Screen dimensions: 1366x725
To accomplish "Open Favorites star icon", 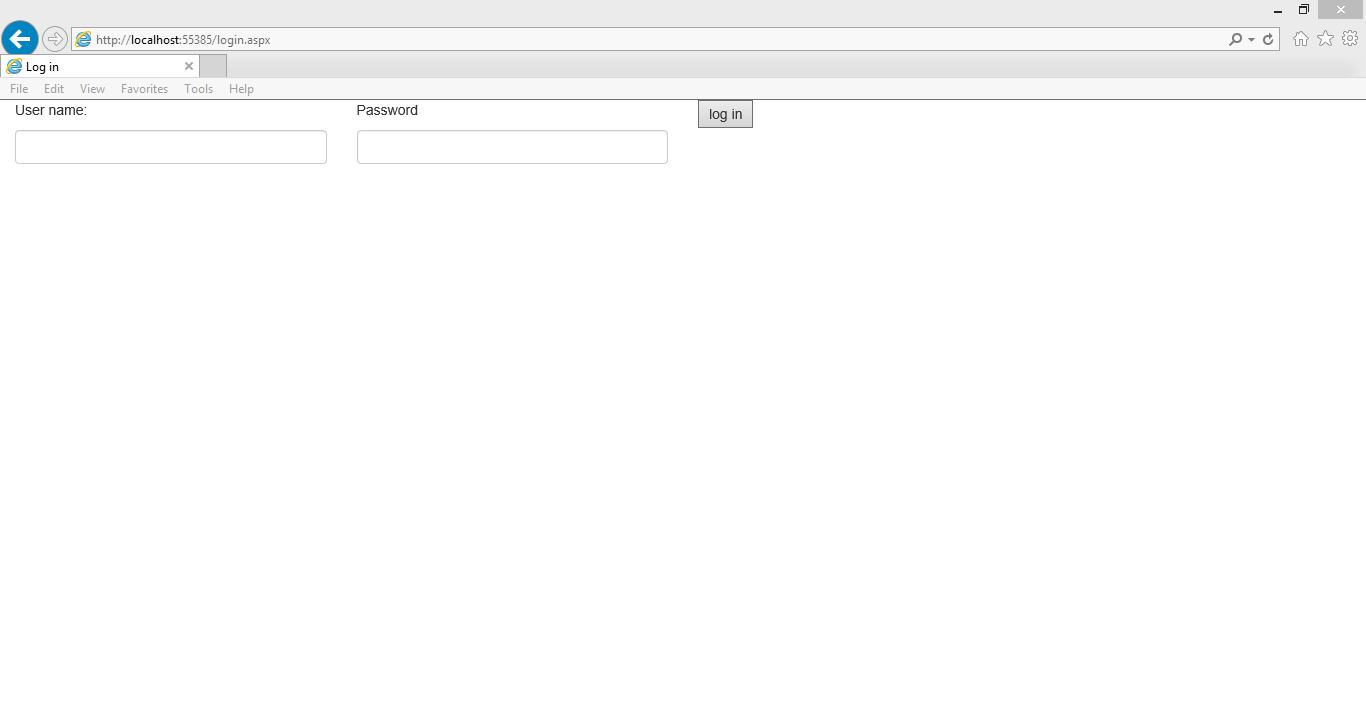I will point(1326,38).
